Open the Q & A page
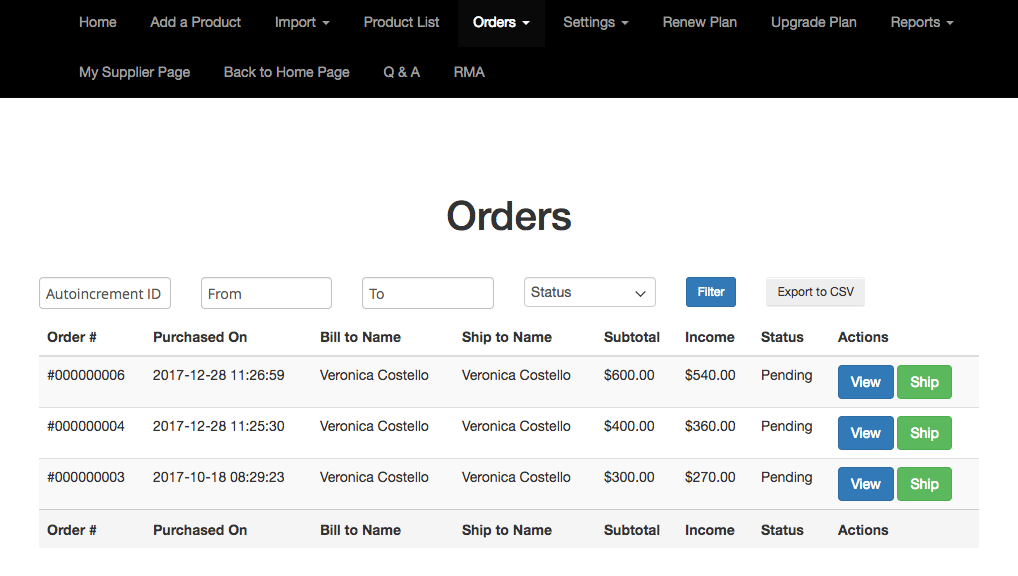Screen dimensions: 1018x576 (401, 72)
